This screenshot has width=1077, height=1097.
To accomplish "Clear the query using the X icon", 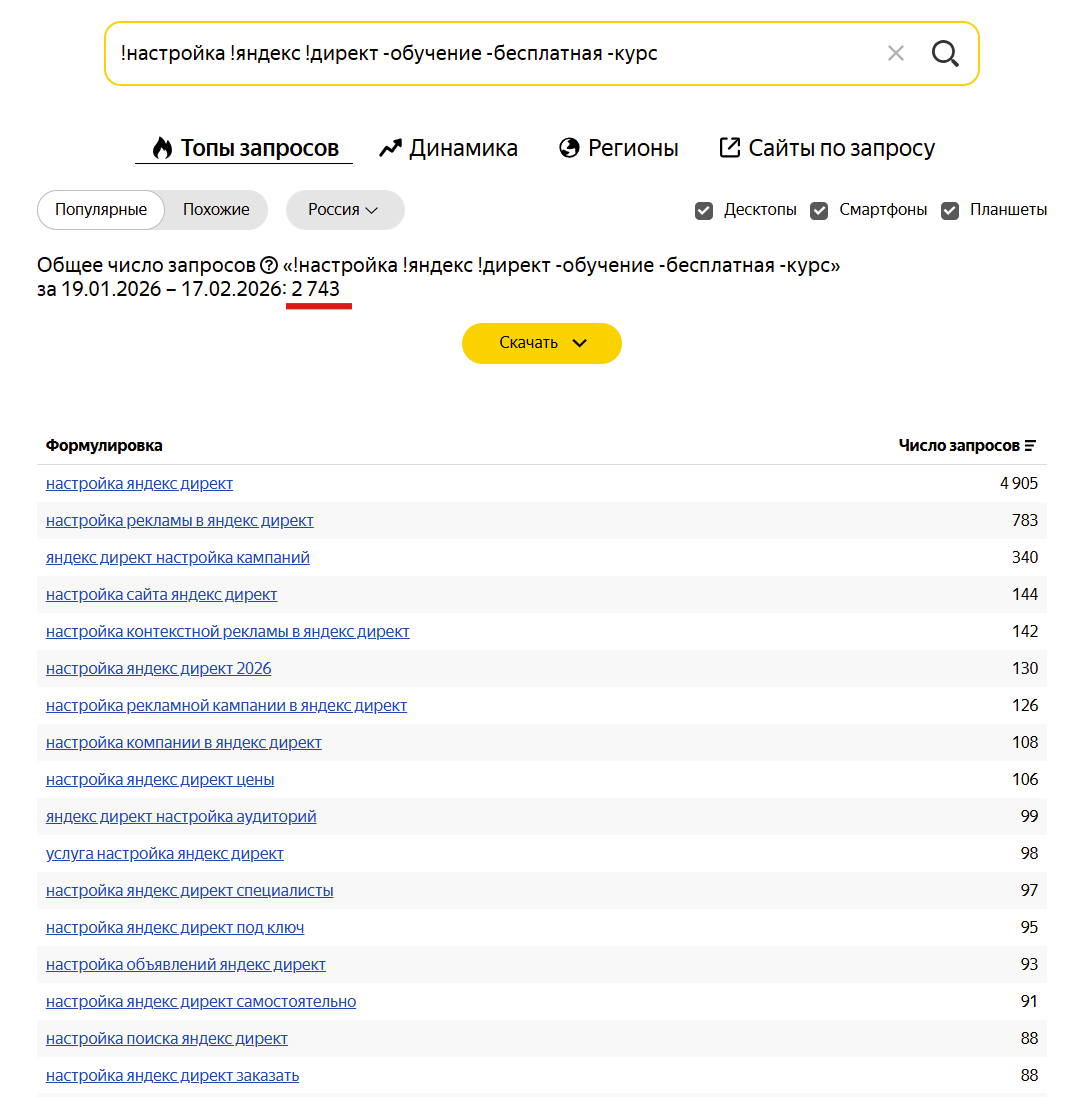I will (895, 53).
